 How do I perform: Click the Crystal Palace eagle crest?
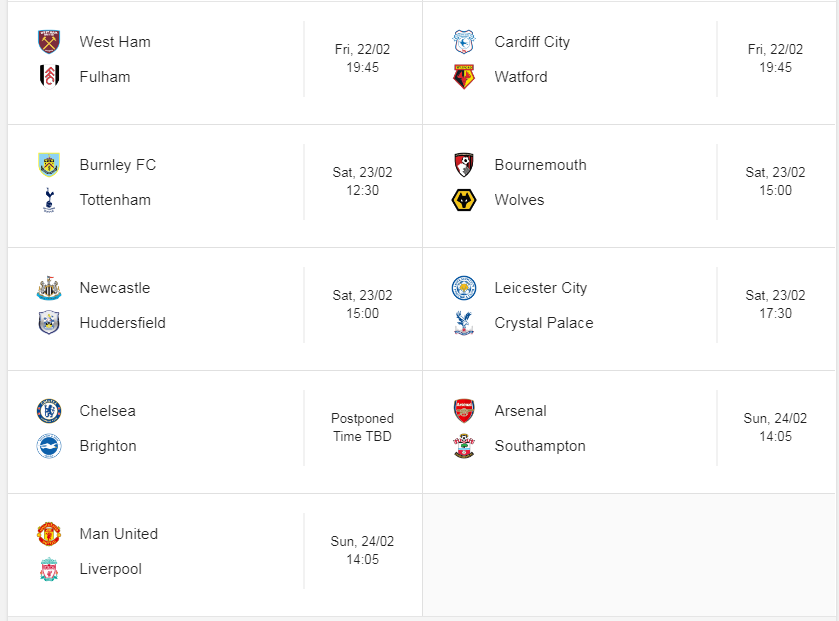463,323
